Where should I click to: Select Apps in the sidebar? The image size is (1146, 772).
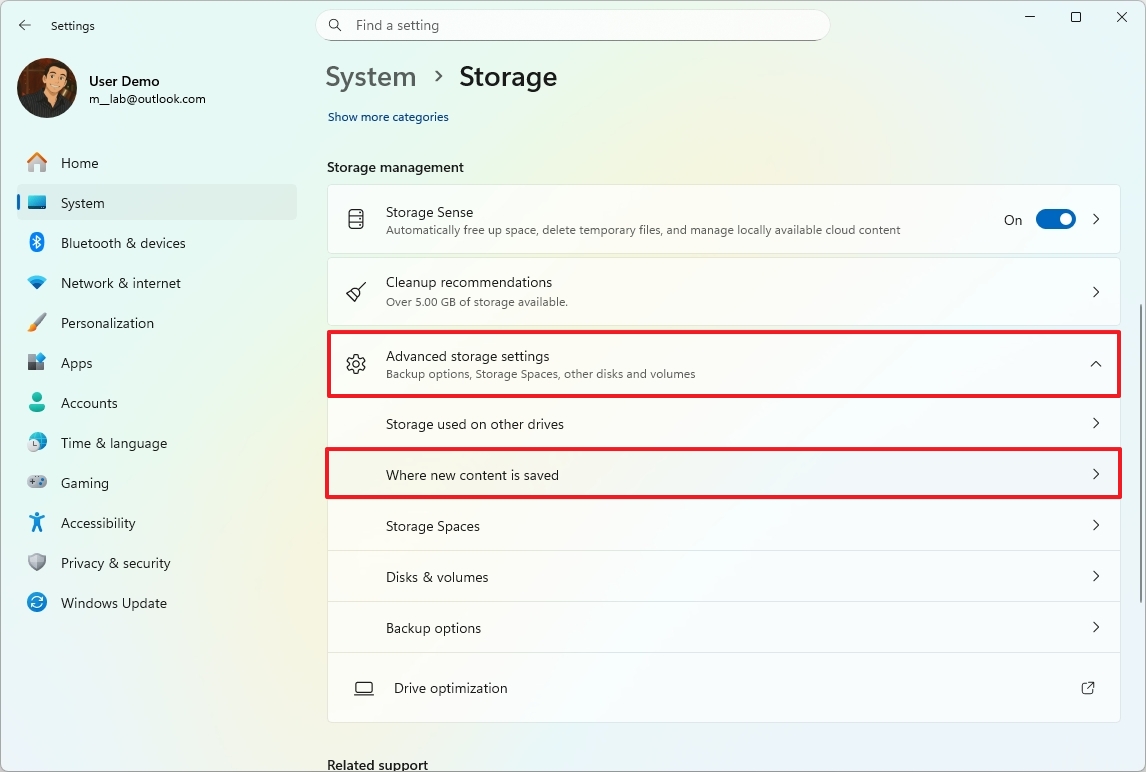pos(77,363)
